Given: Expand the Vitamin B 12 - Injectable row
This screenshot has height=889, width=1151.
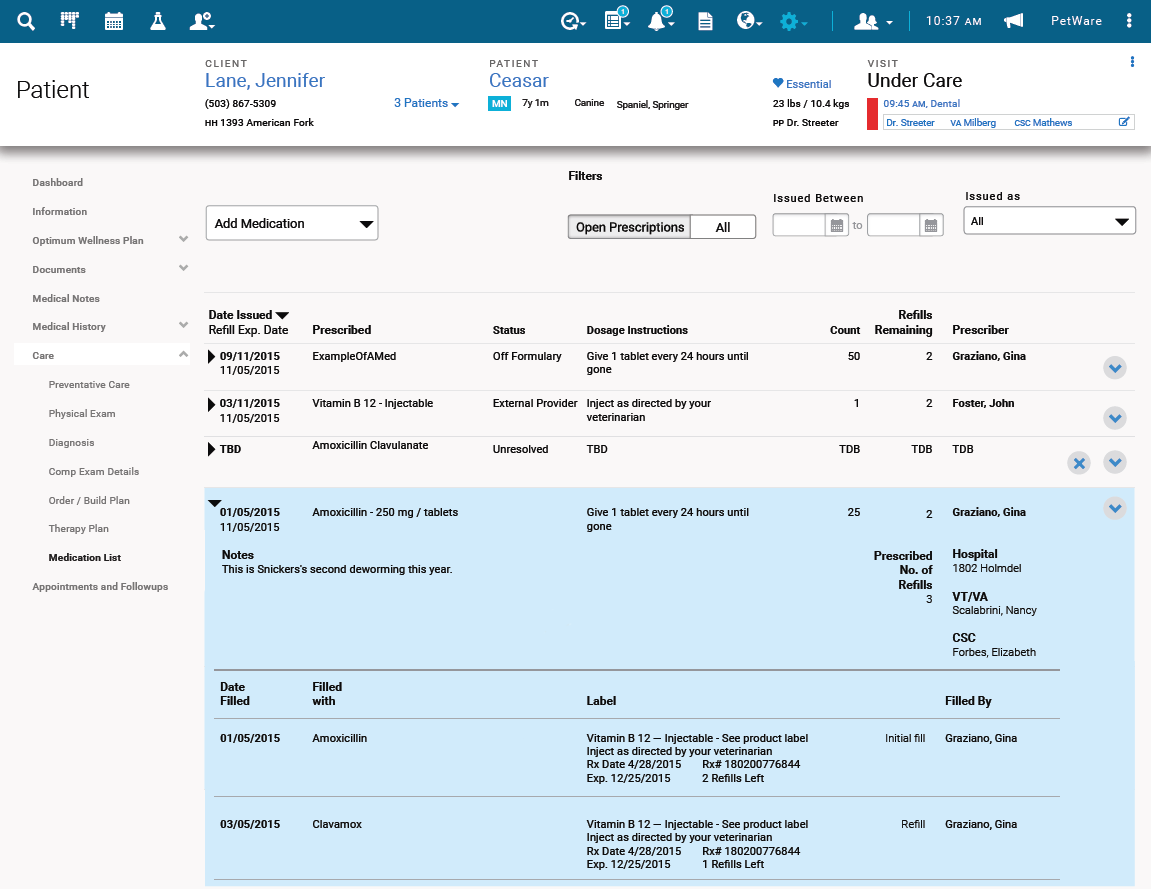Looking at the screenshot, I should [x=211, y=404].
